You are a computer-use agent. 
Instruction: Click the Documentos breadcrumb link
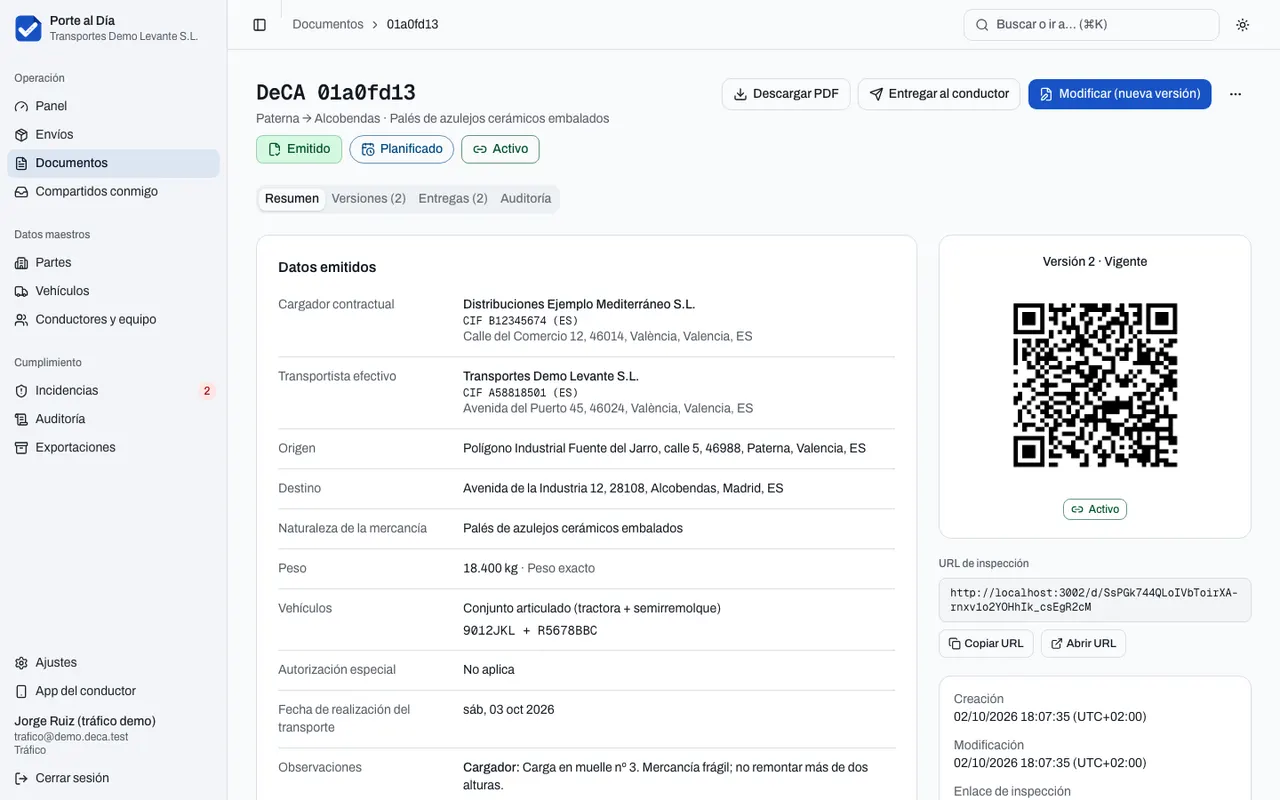(x=328, y=24)
